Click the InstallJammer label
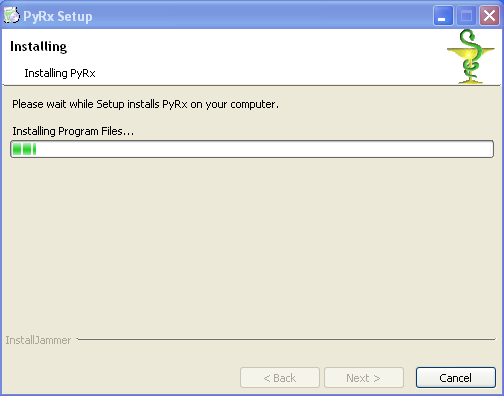 click(38, 340)
